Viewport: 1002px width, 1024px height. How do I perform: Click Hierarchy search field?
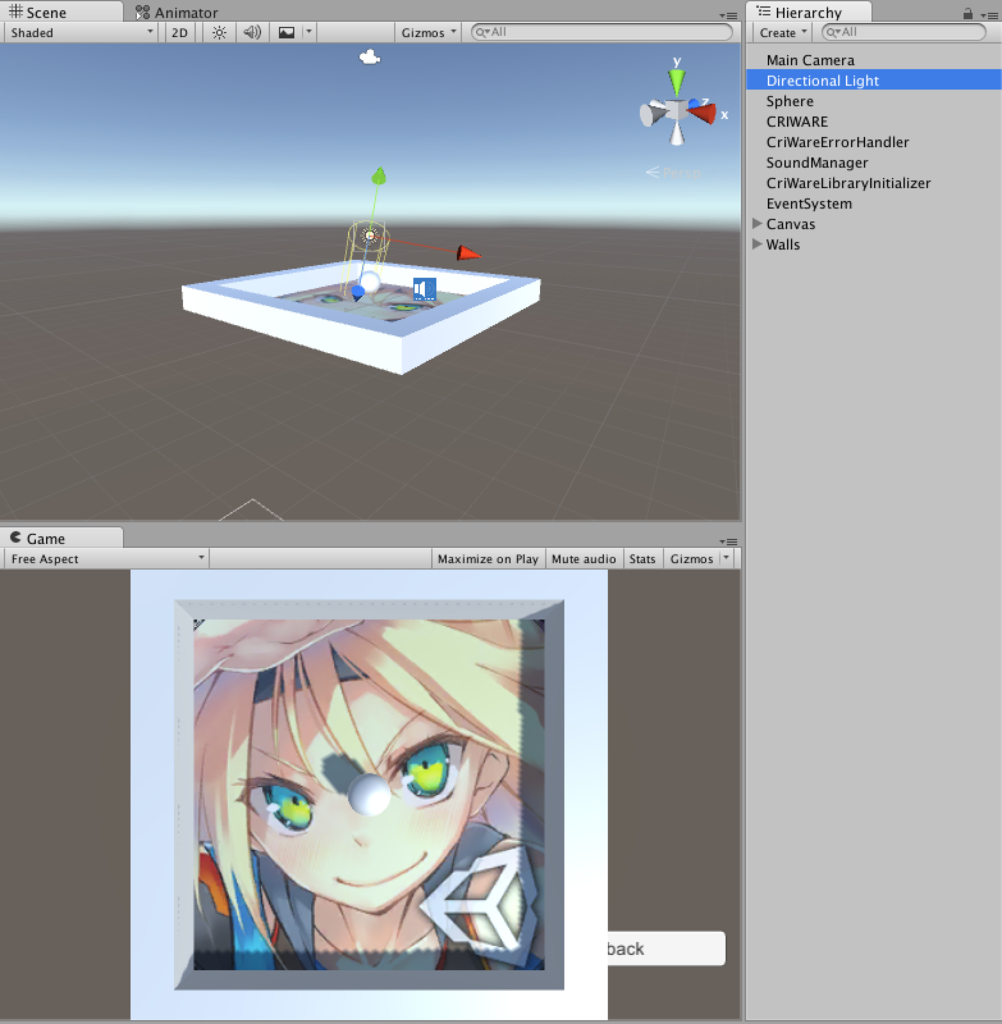[x=903, y=32]
